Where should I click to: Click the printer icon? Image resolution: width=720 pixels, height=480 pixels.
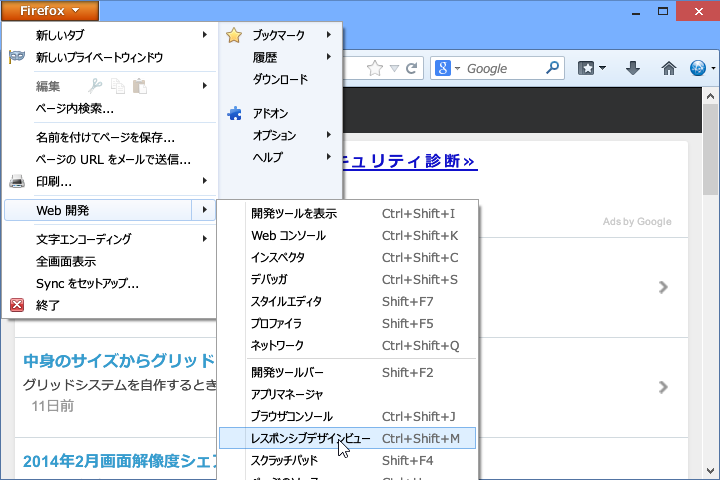click(17, 181)
